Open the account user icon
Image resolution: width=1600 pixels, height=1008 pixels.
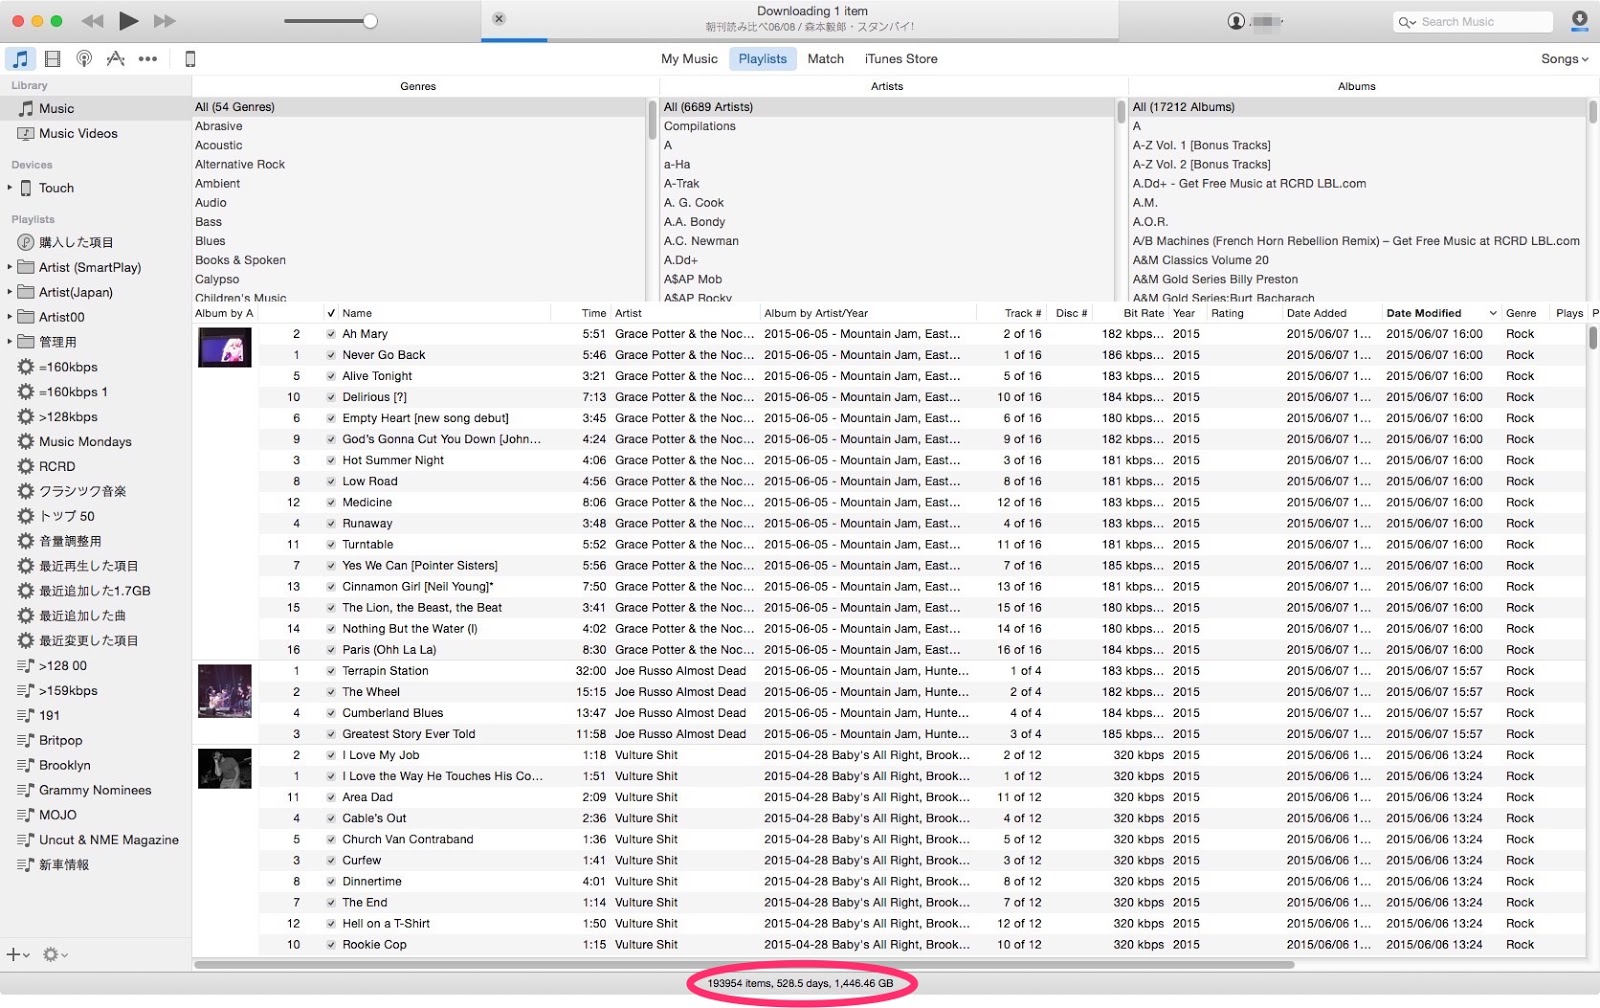(x=1237, y=21)
